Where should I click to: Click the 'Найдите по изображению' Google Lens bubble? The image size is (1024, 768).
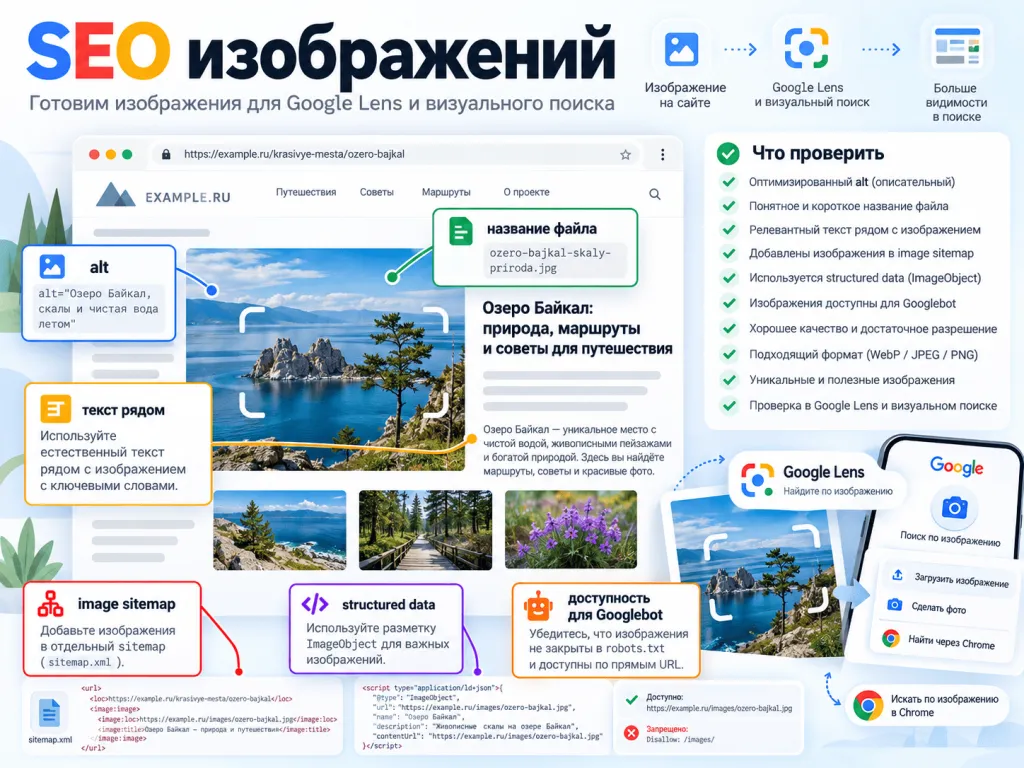[x=816, y=480]
